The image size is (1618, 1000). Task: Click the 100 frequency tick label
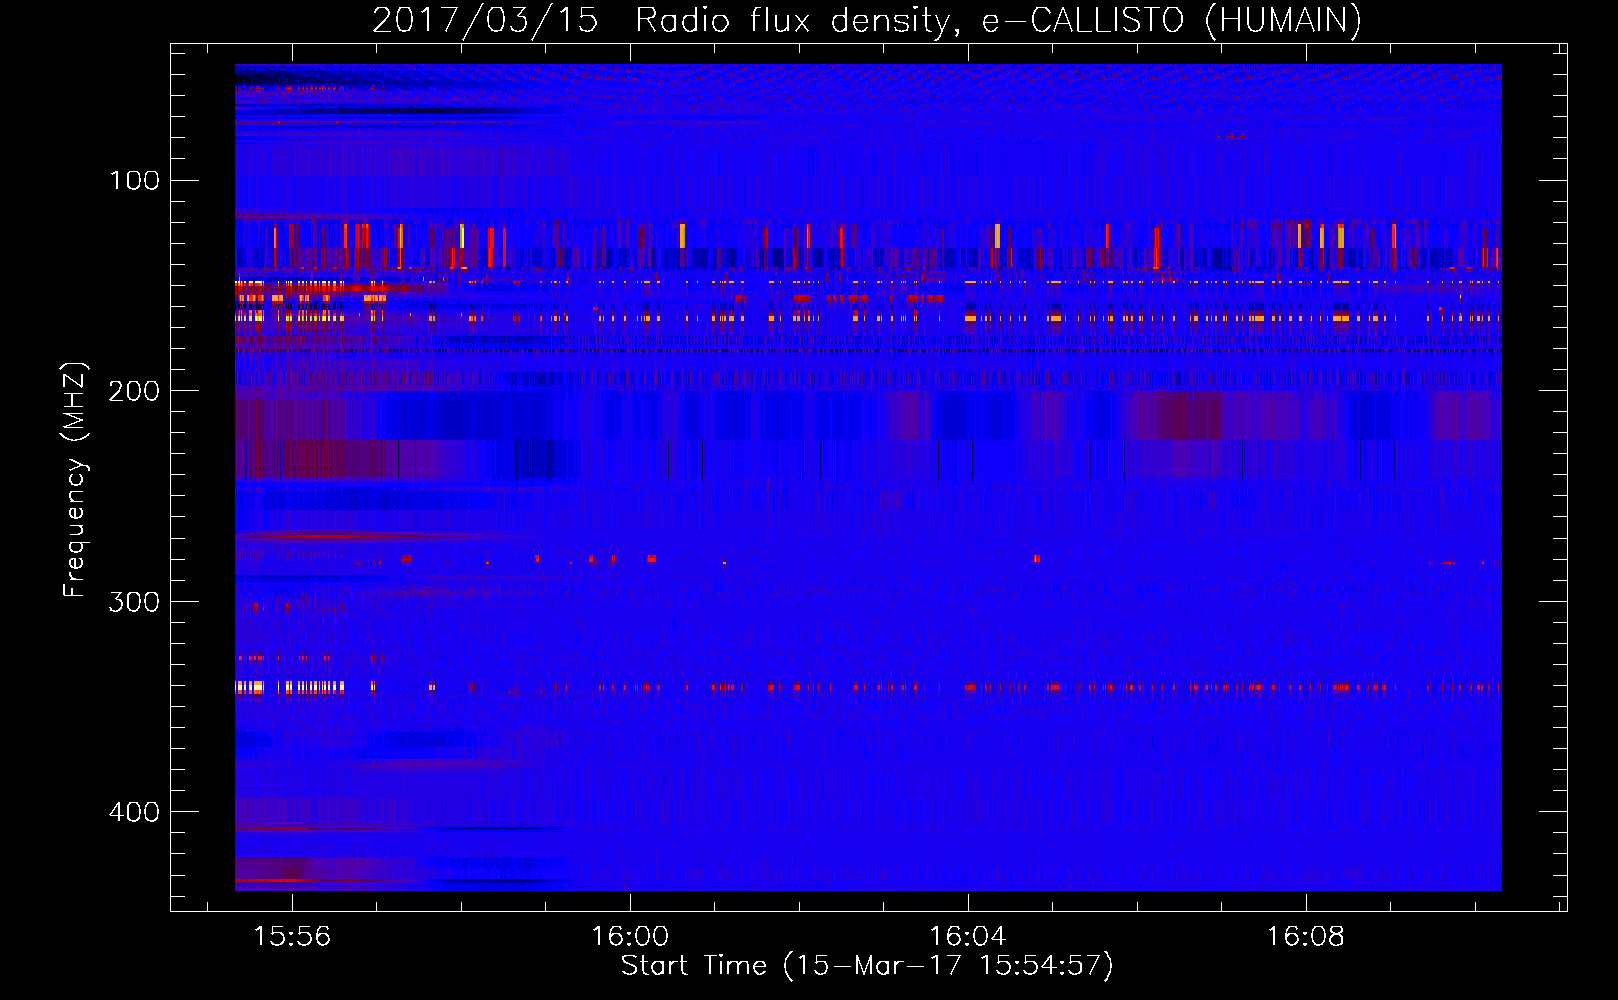[135, 180]
